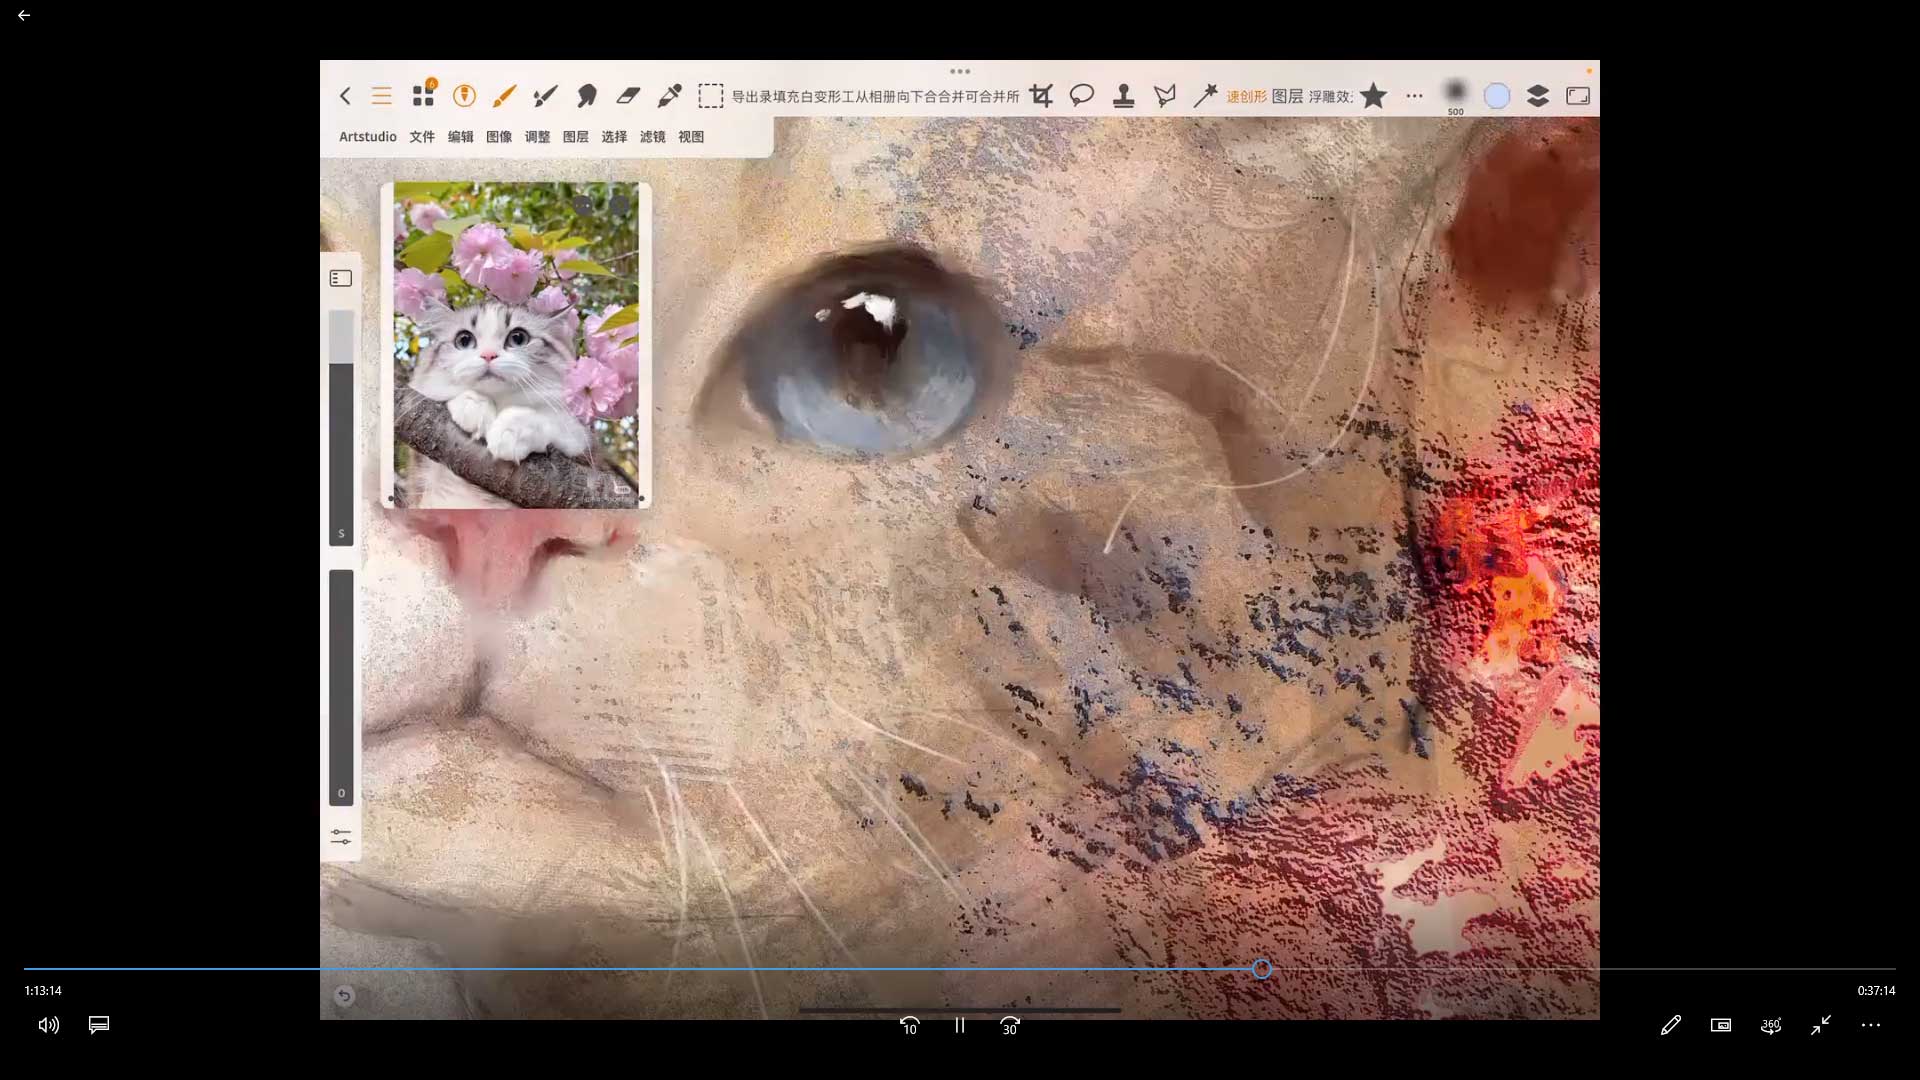
Task: Open the brush size 500 preview
Action: [x=1456, y=94]
